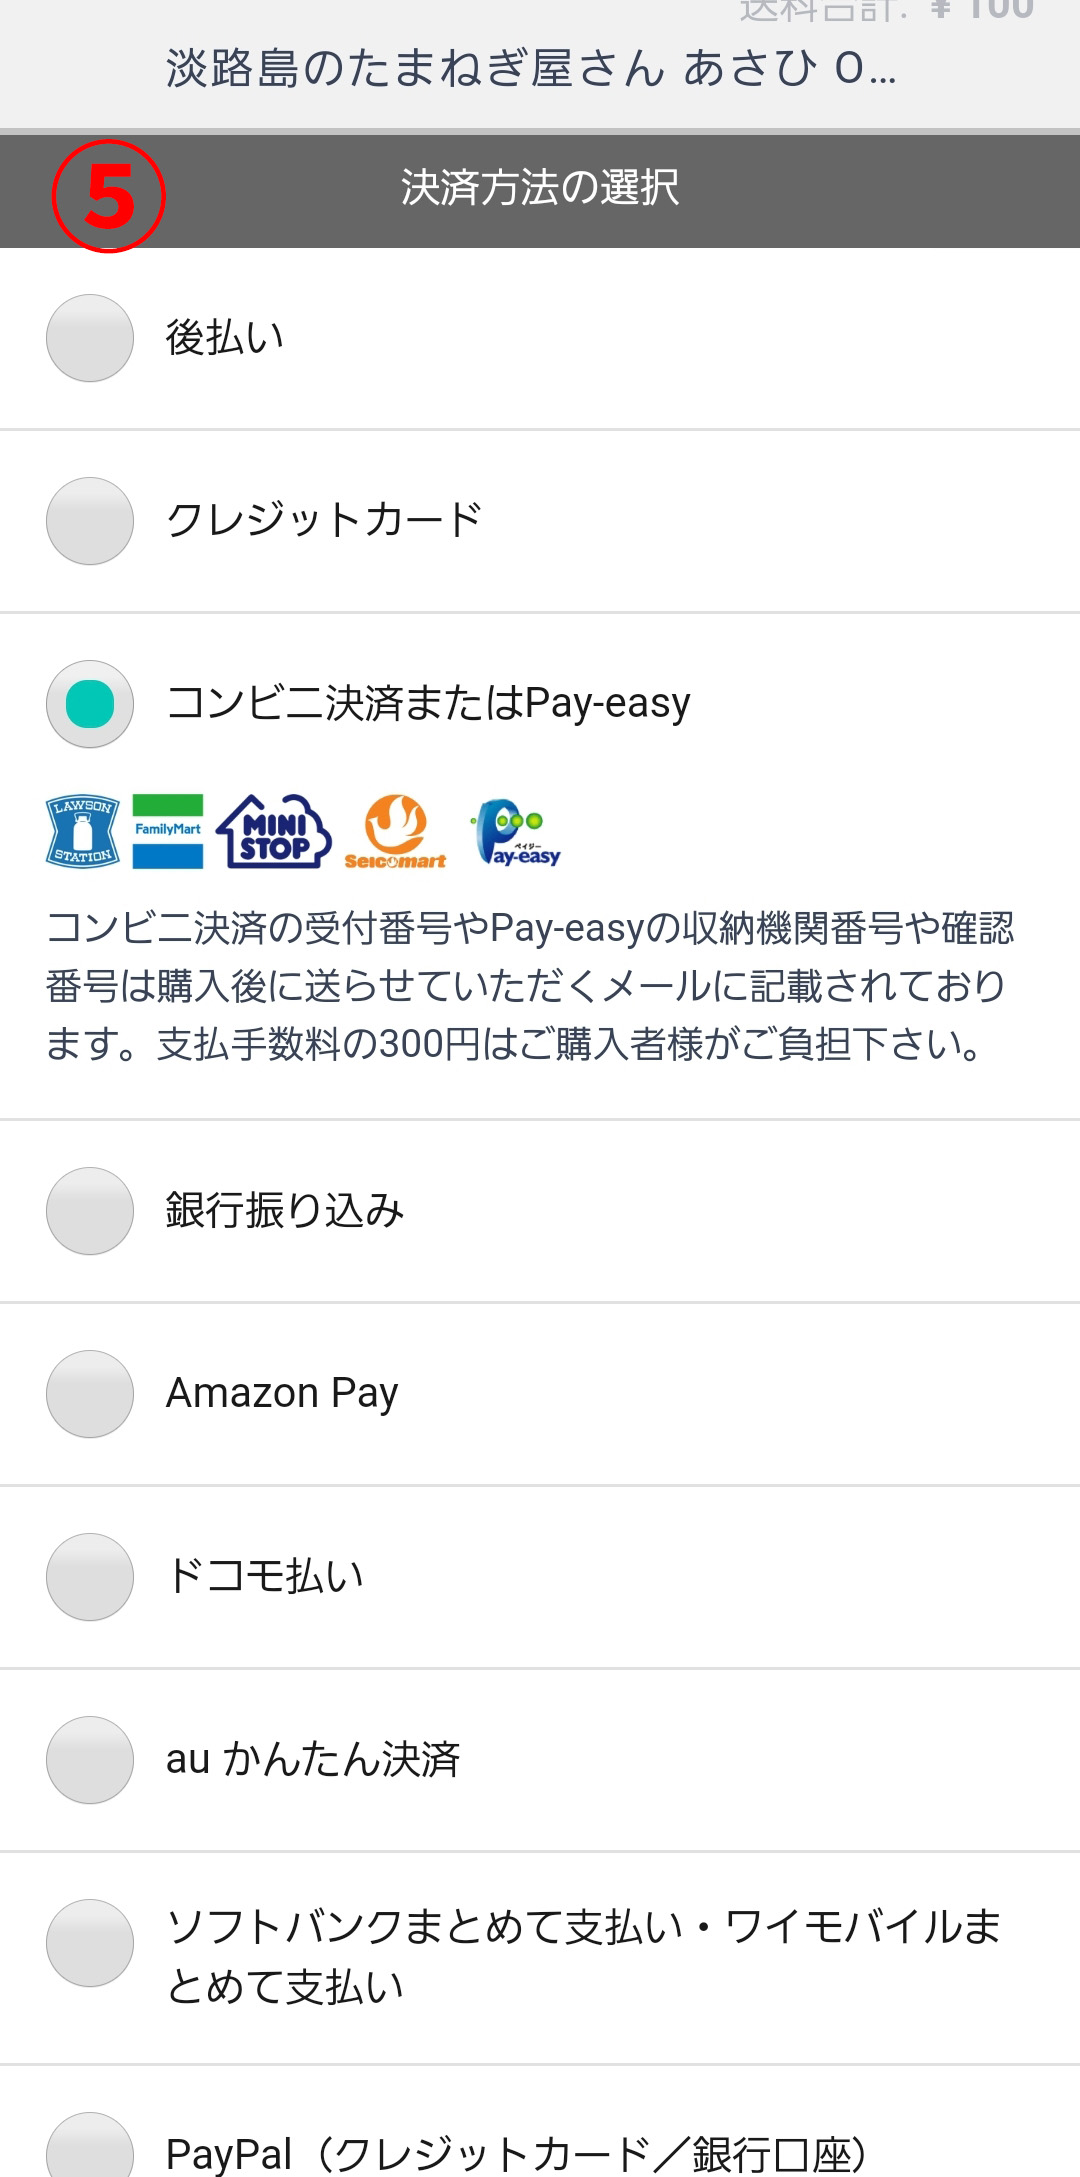This screenshot has height=2177, width=1080.
Task: Pick the ドコモ払い radio button
Action: 90,1577
